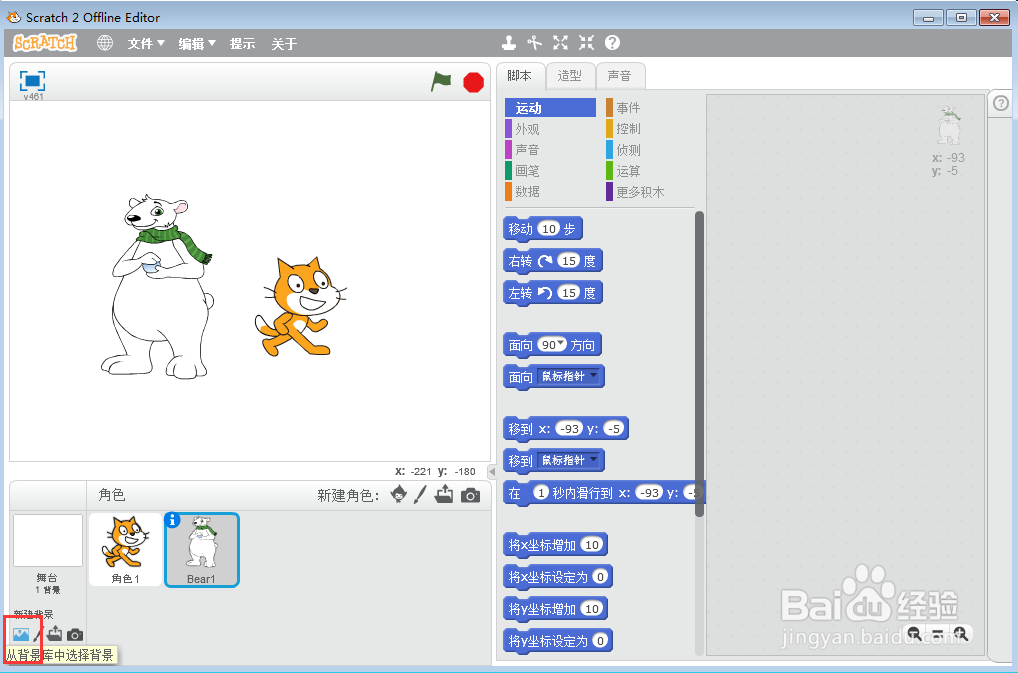Open the 编辑 menu

pyautogui.click(x=197, y=43)
